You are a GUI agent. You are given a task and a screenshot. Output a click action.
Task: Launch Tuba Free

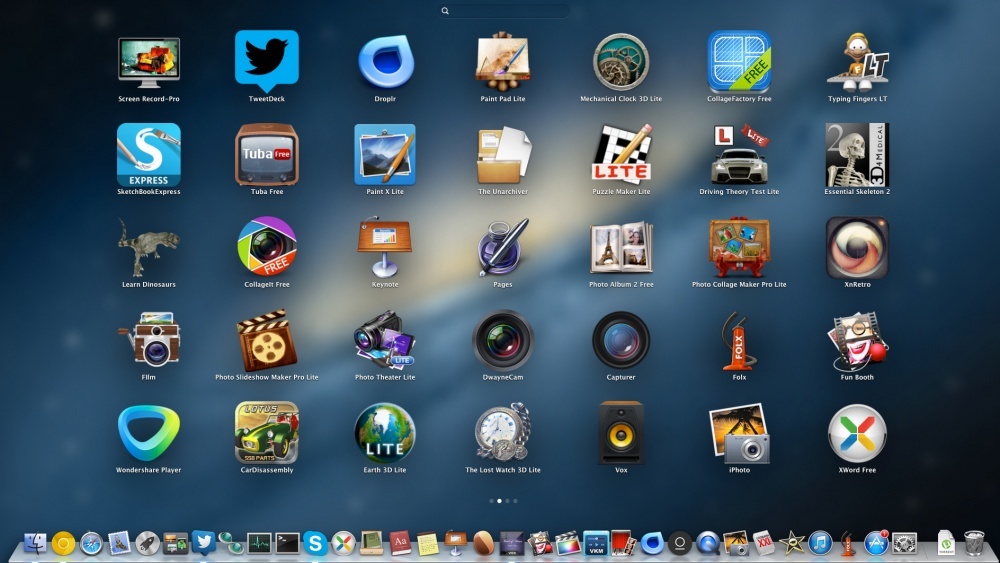point(267,155)
